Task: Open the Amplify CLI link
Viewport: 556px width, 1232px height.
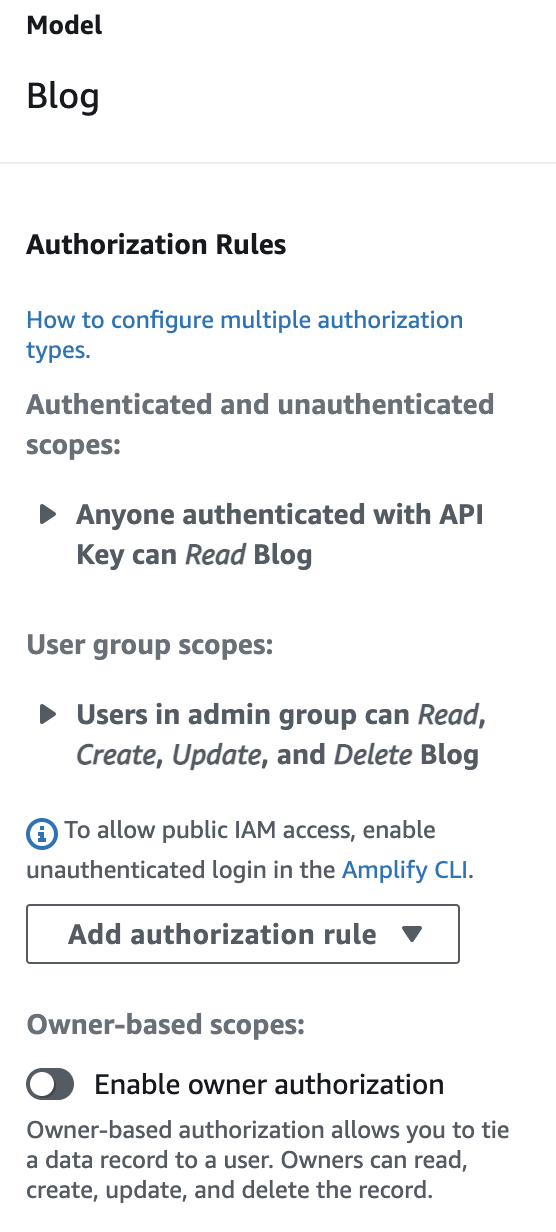Action: coord(405,870)
